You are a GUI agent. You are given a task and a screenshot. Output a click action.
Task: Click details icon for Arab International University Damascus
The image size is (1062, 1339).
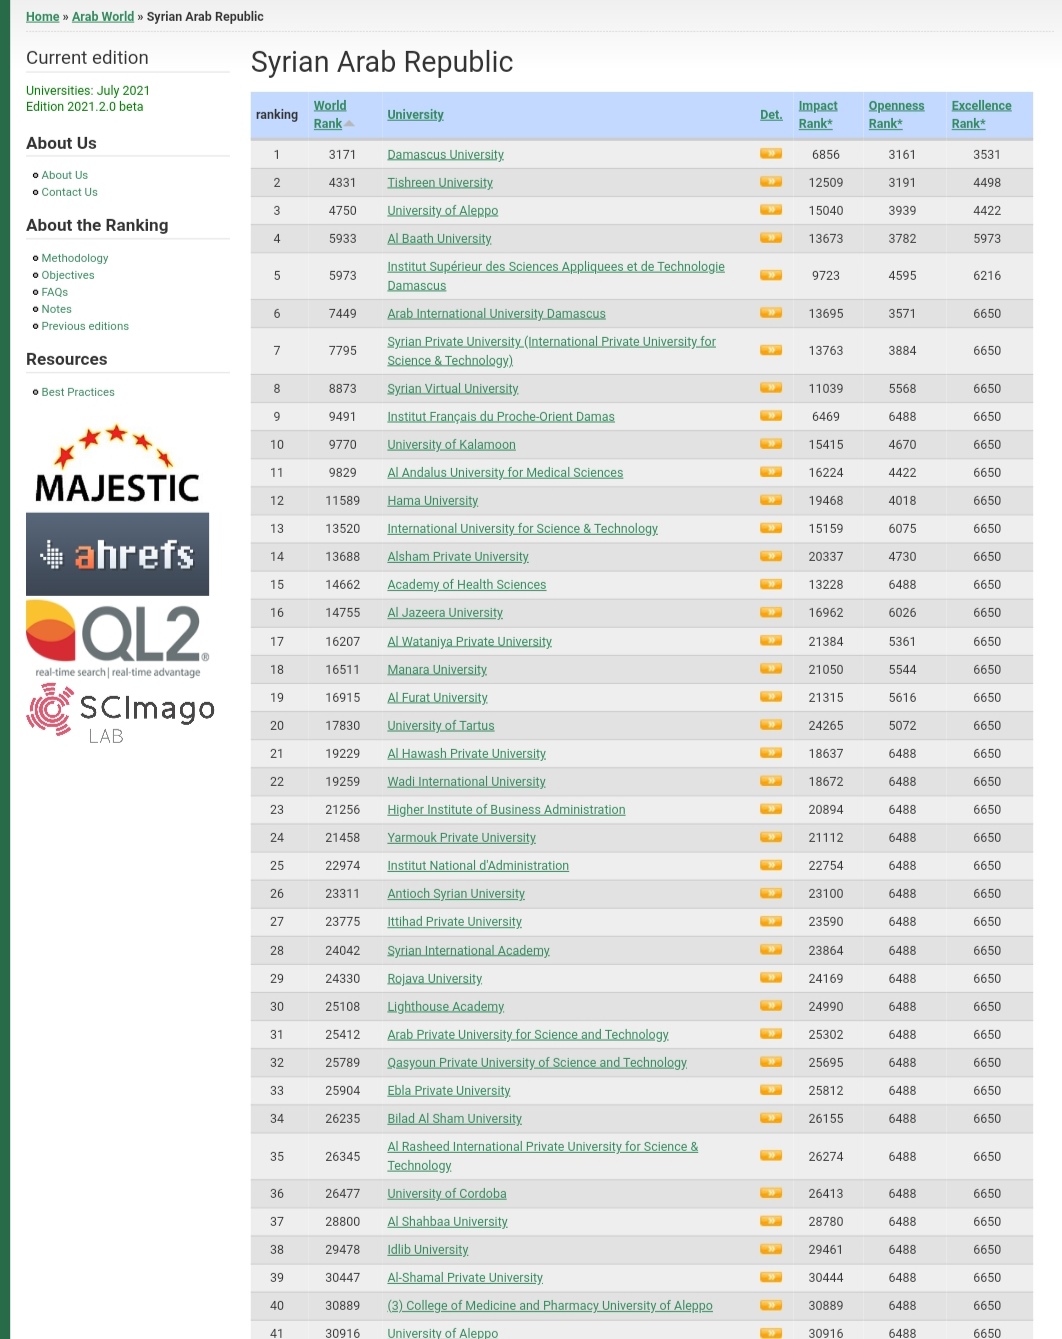pos(771,313)
